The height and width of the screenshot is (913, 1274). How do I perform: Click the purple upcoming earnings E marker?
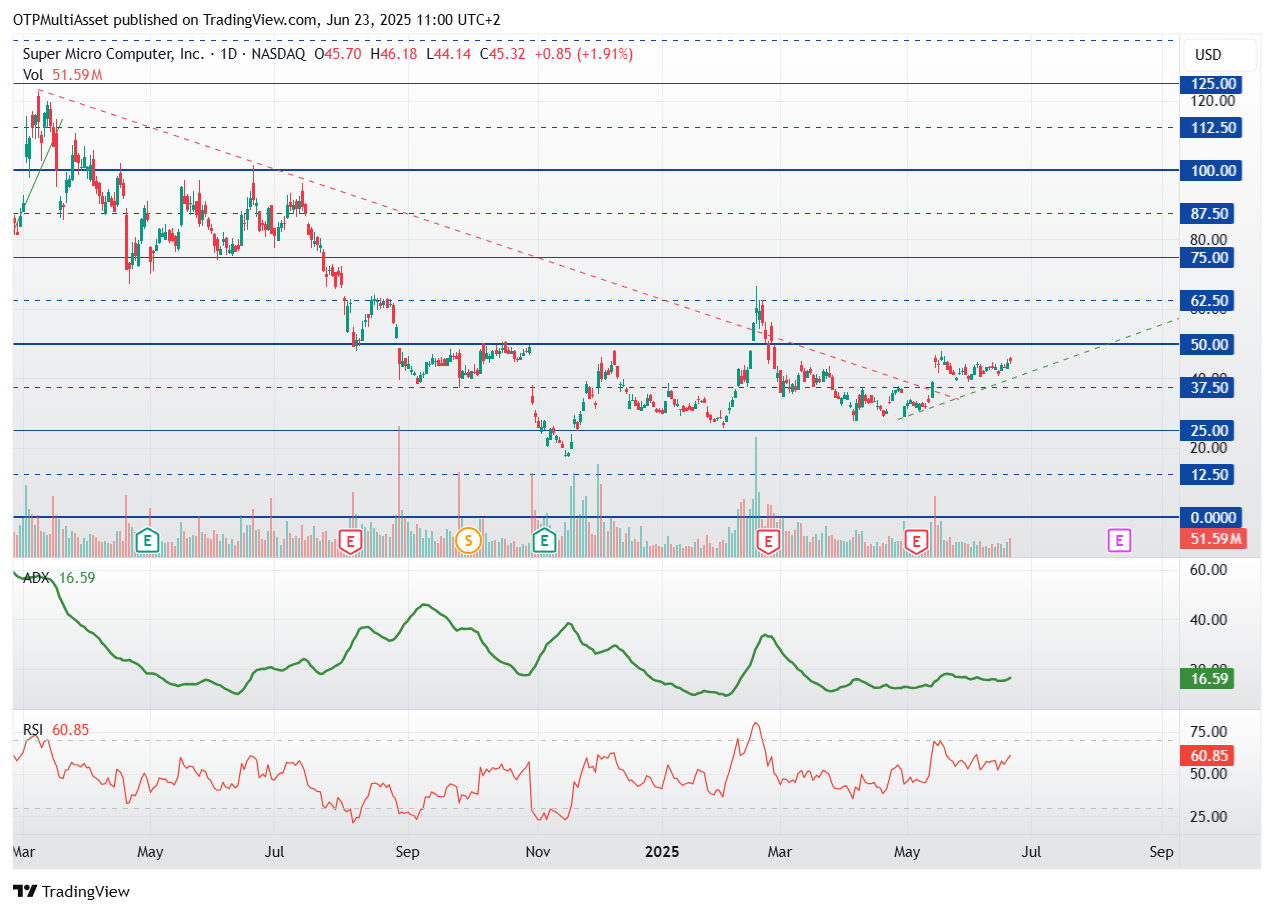click(1120, 541)
